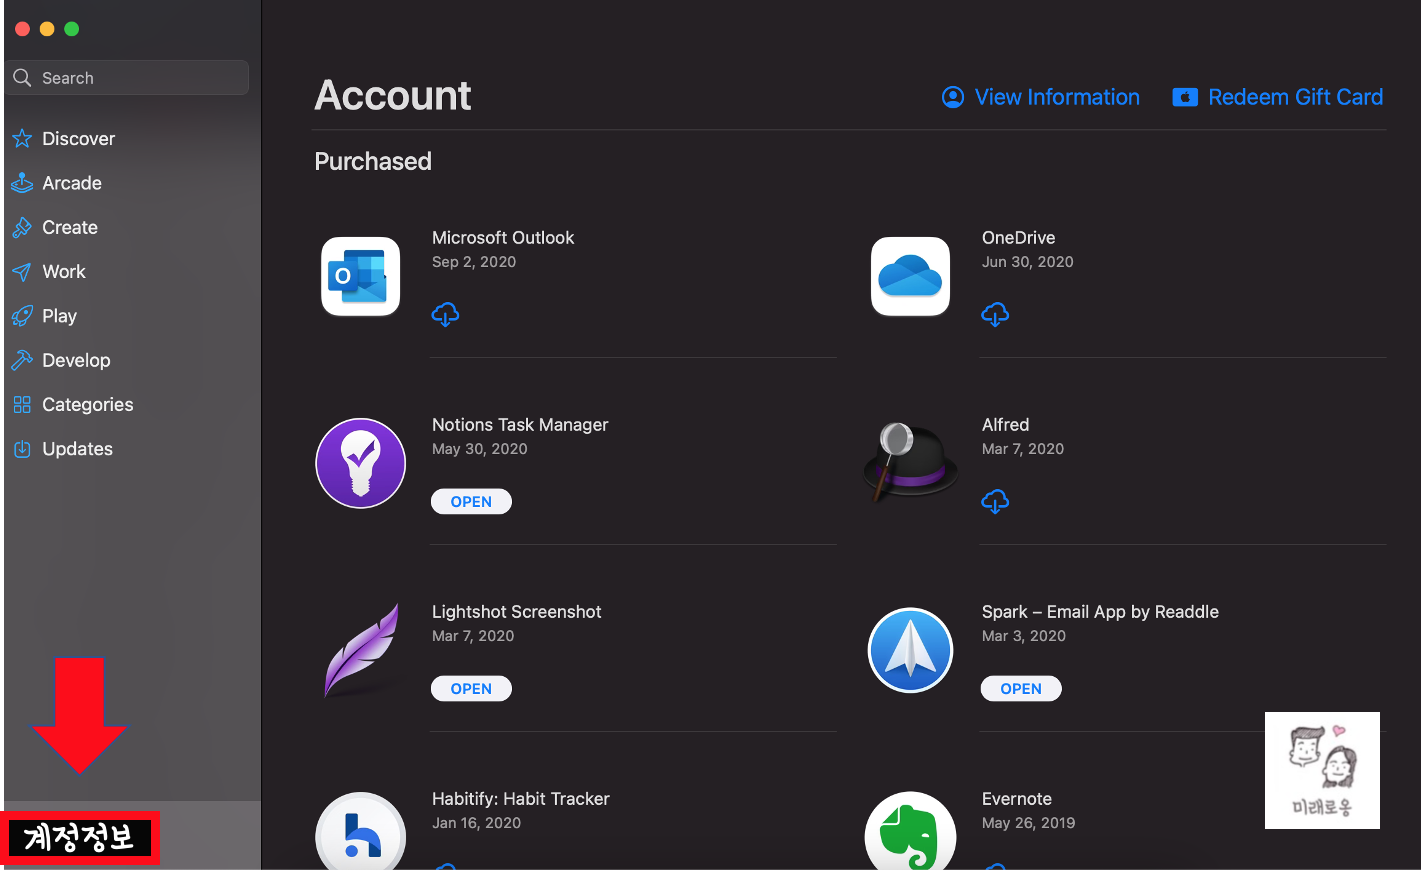Click the Jan 16, 2020 purchase date
The width and height of the screenshot is (1422, 876).
tap(476, 823)
